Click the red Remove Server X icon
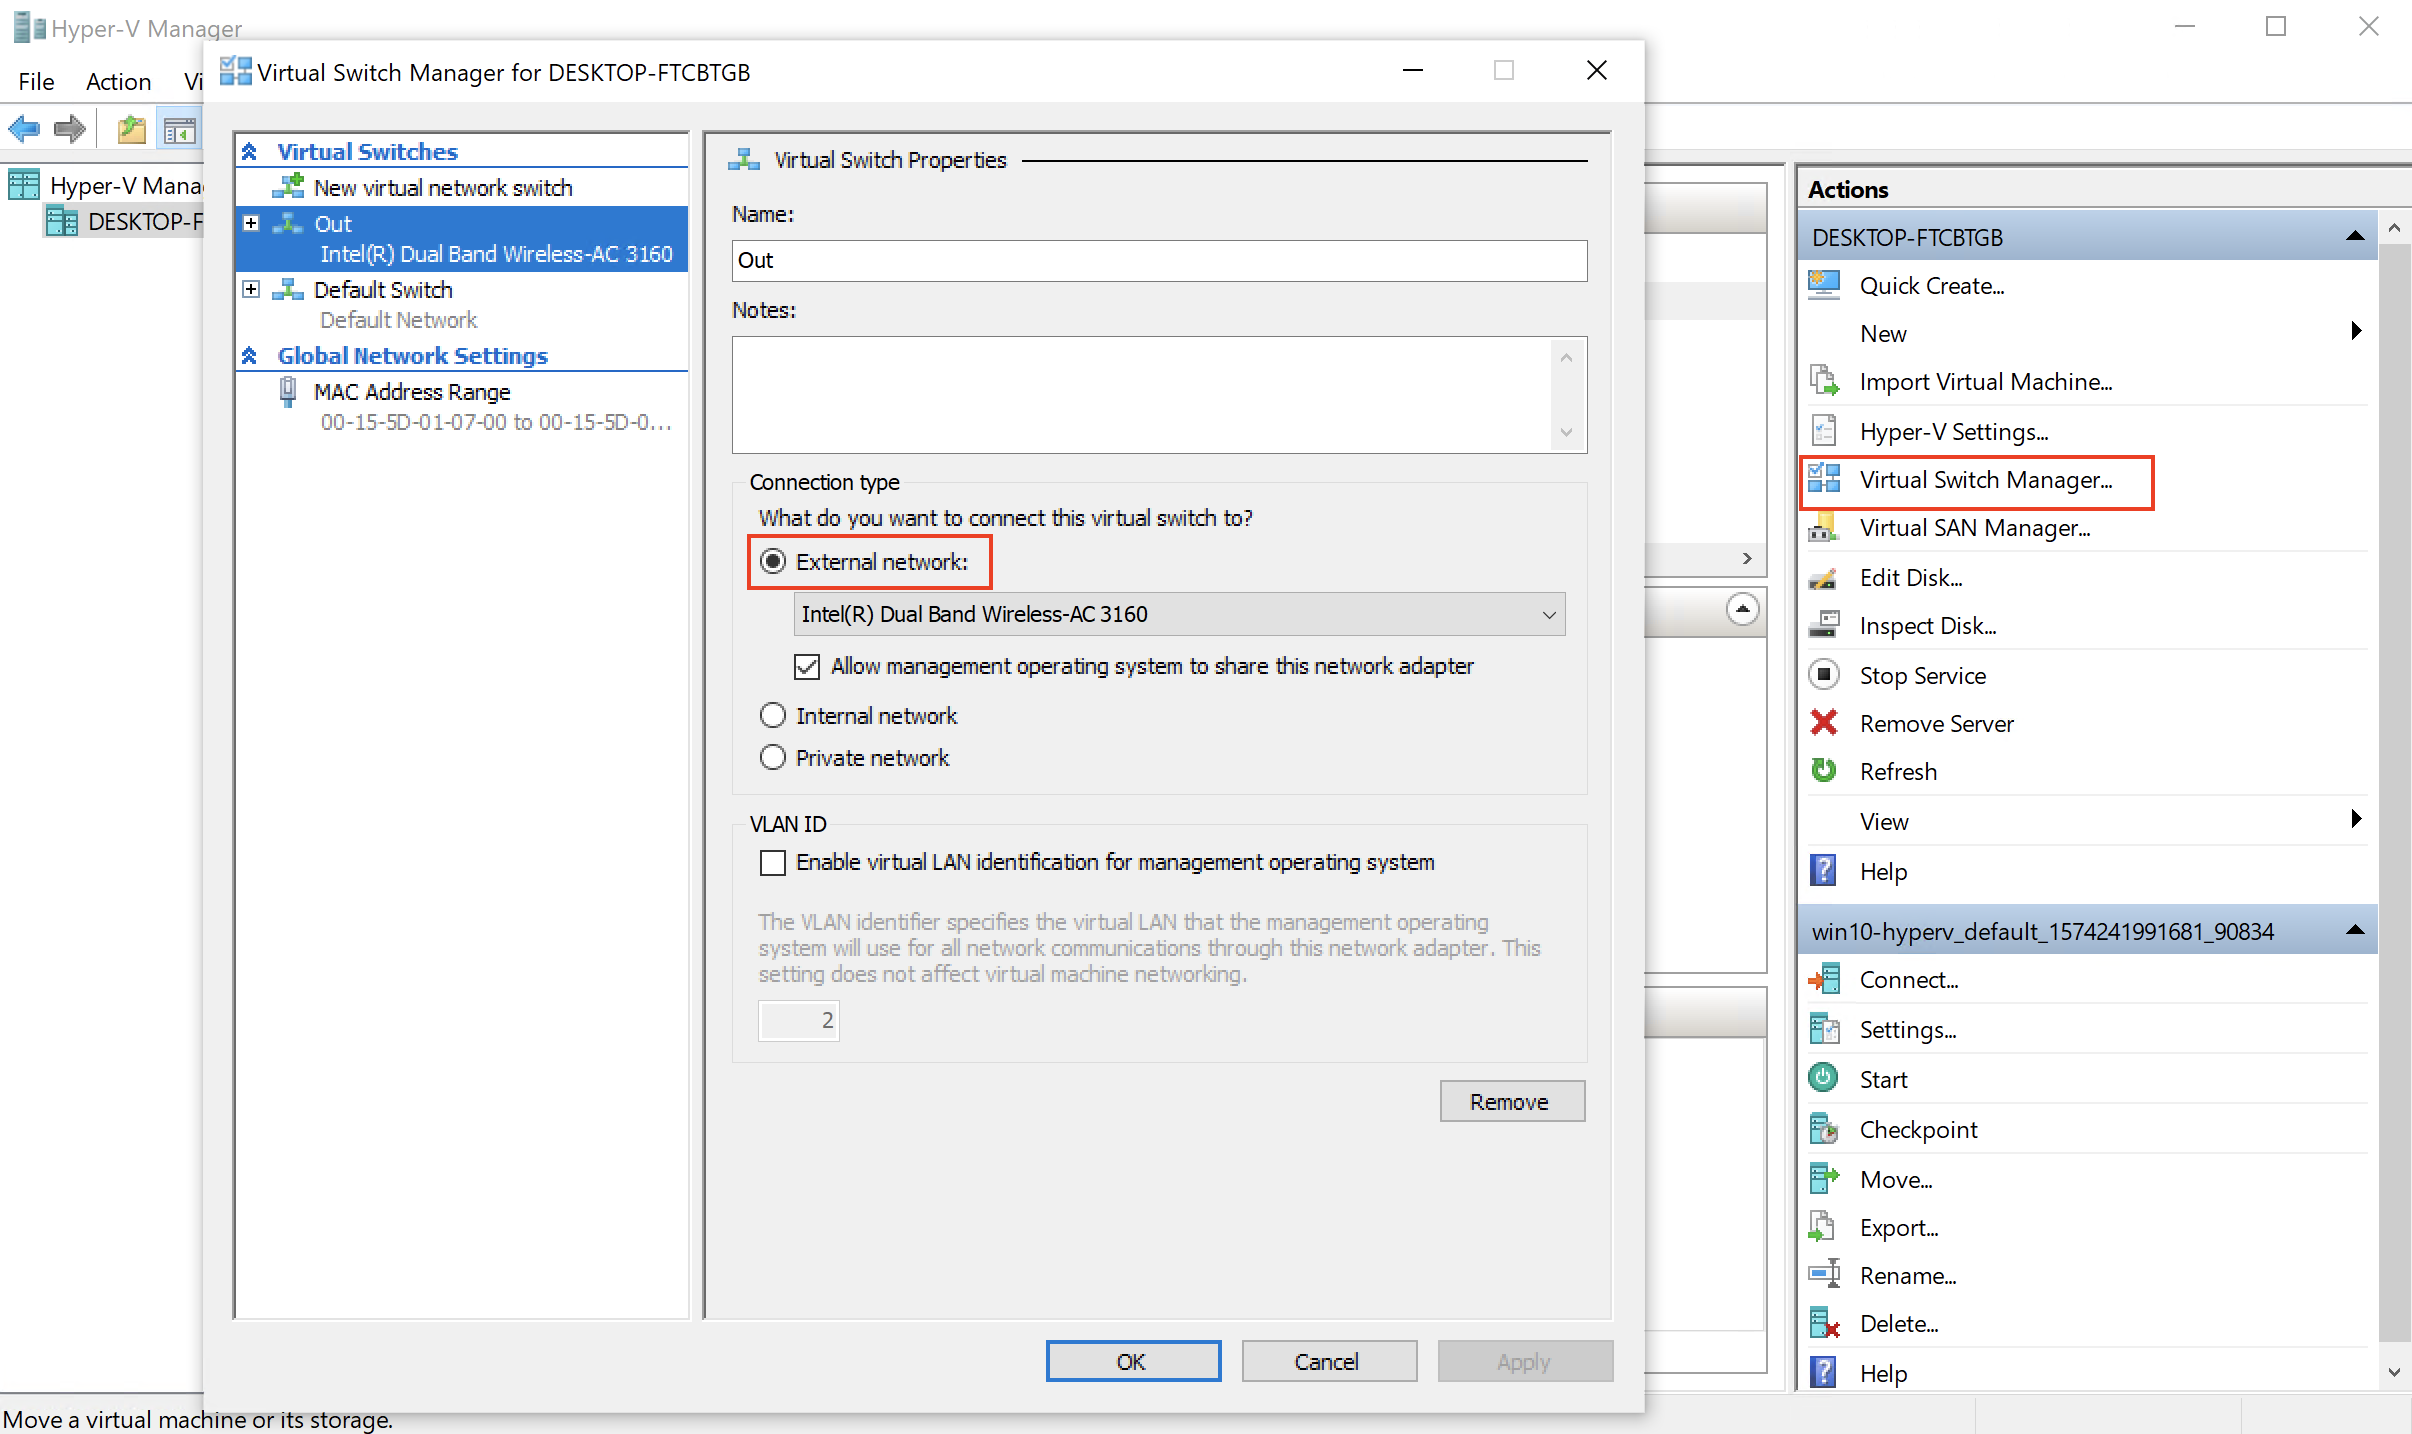2412x1434 pixels. 1823,723
